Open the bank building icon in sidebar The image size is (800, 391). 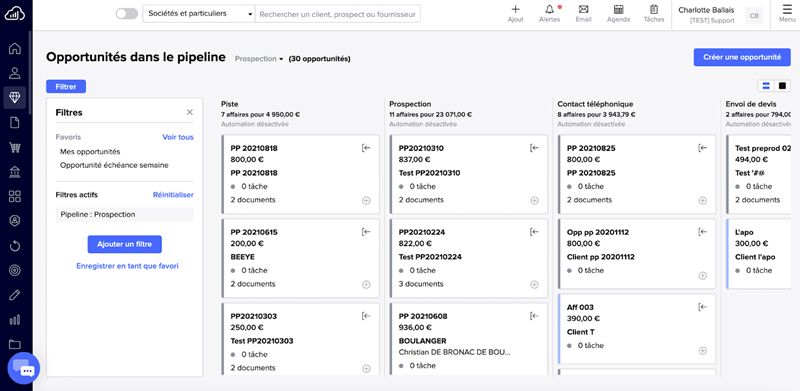(15, 172)
